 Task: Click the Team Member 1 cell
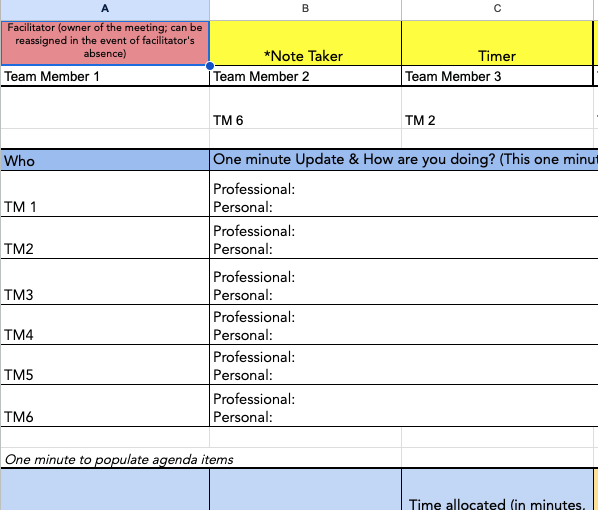pyautogui.click(x=105, y=76)
